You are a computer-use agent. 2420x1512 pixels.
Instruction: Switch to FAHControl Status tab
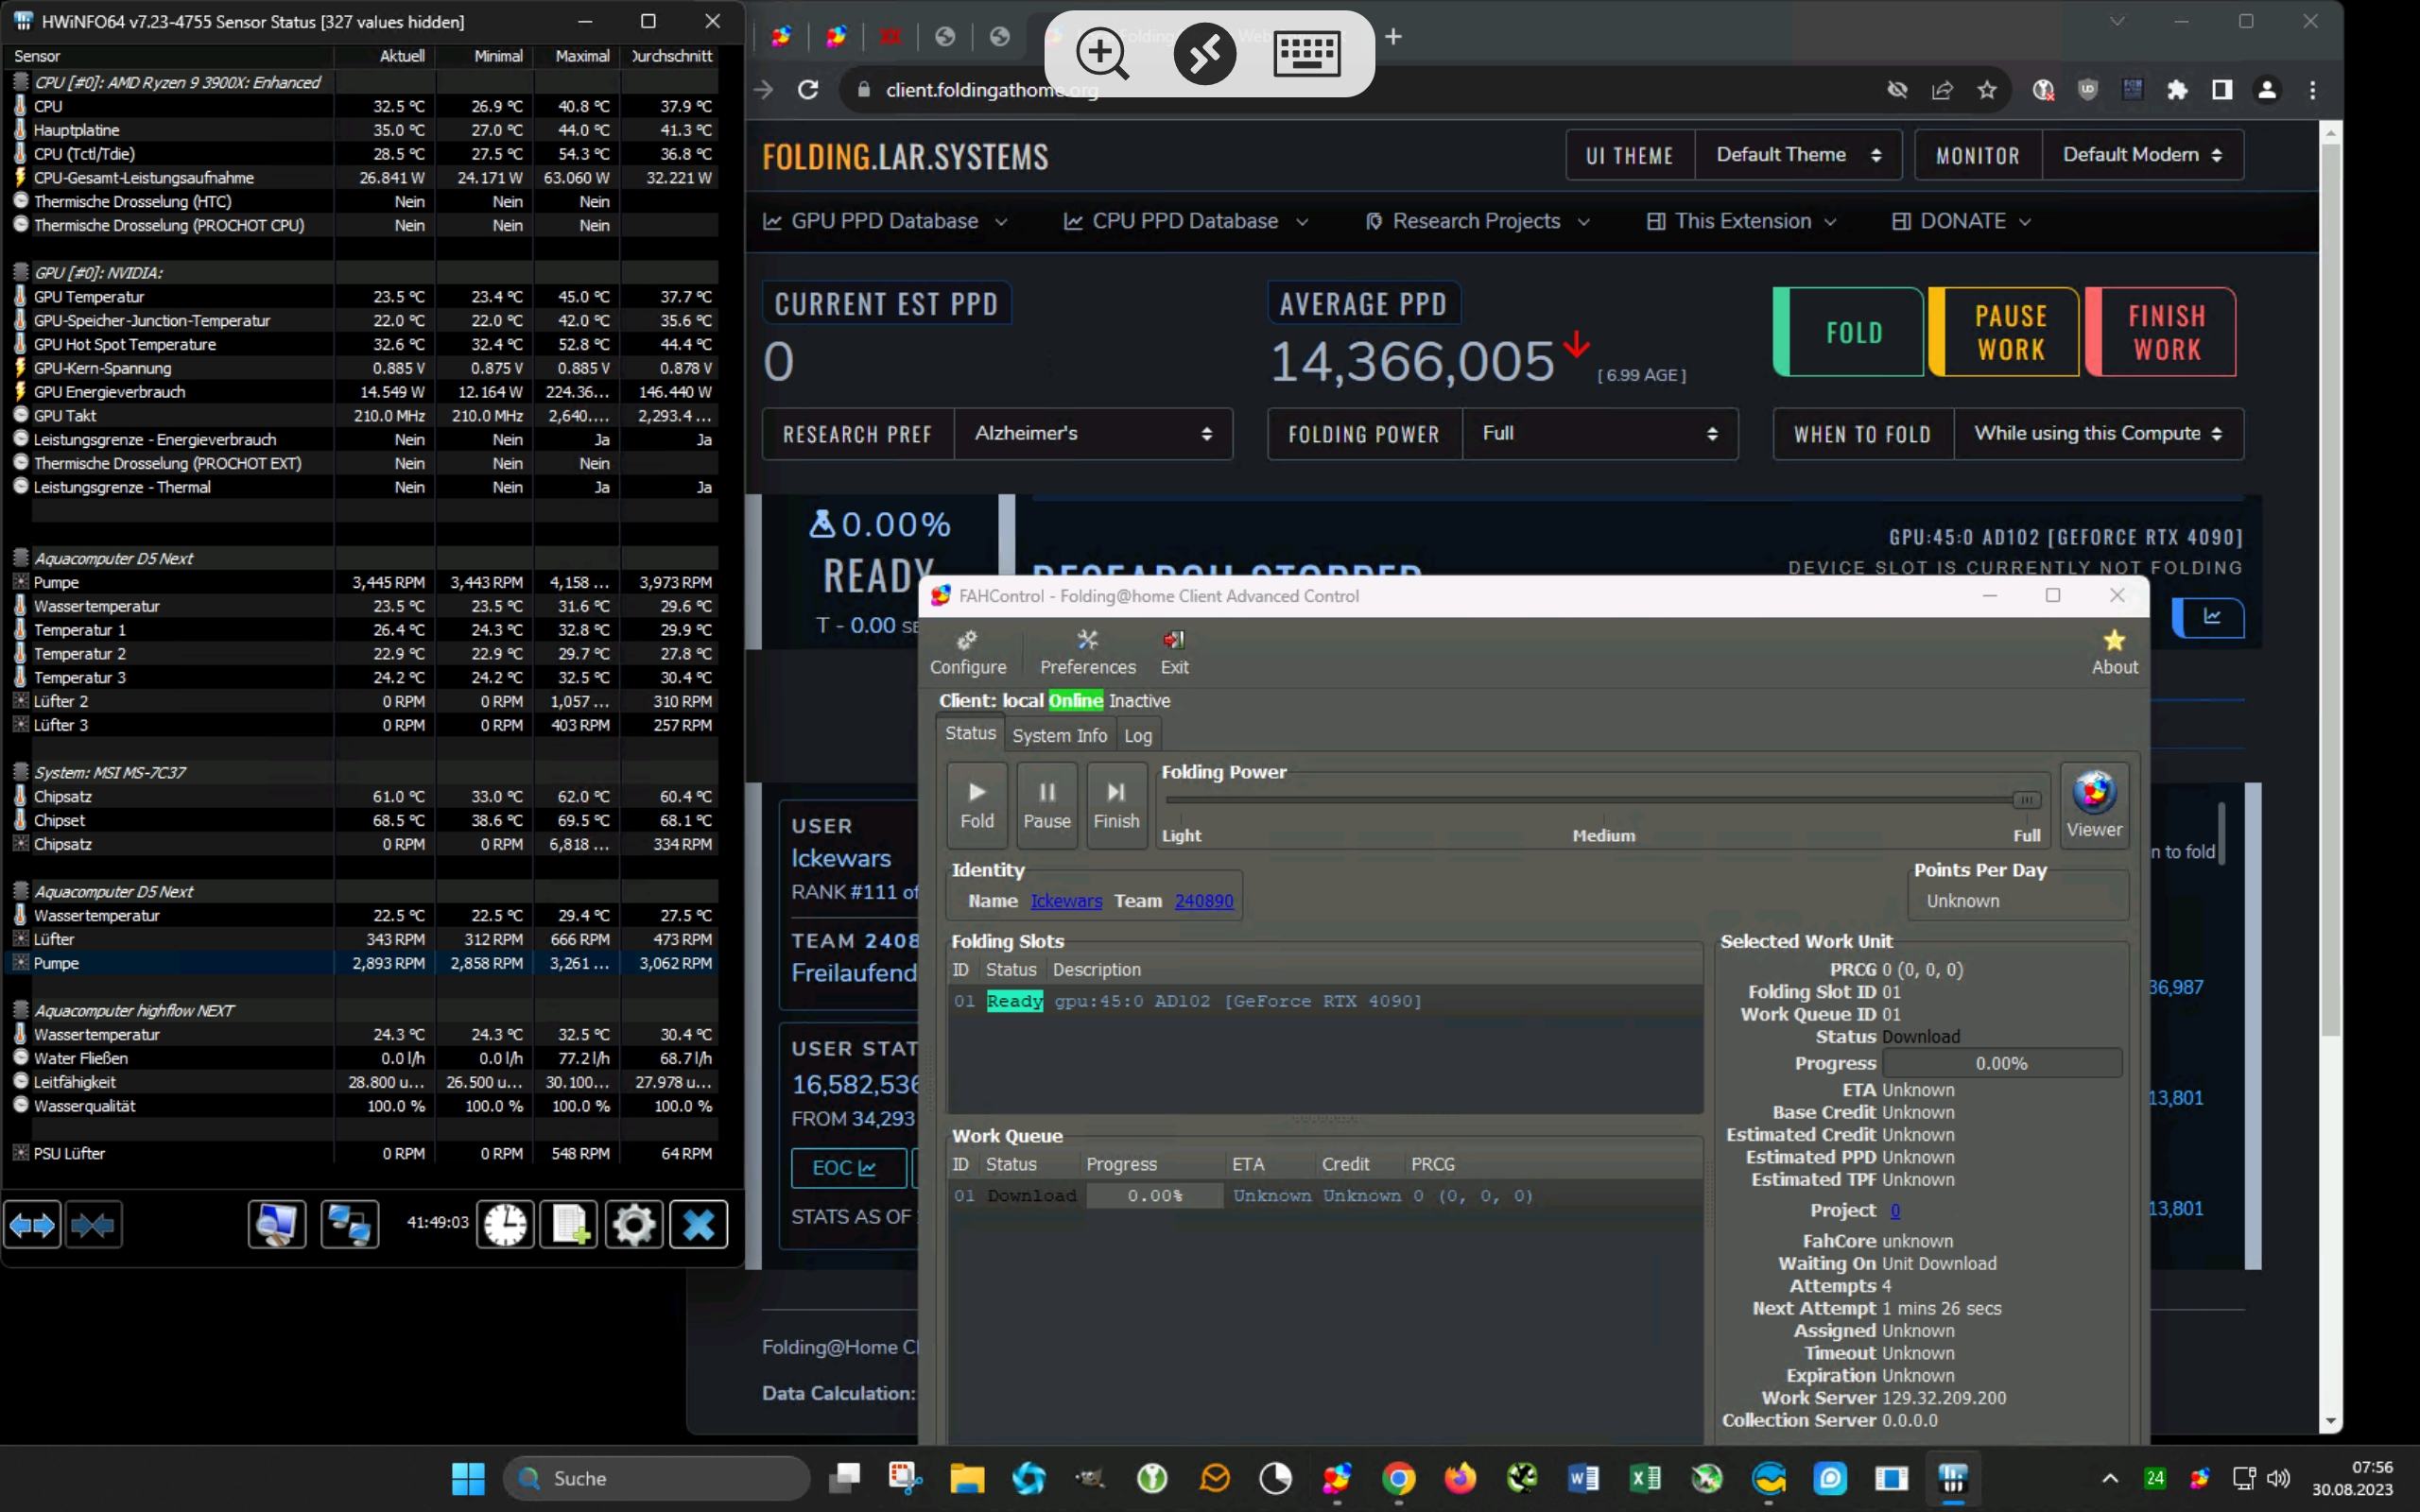pyautogui.click(x=970, y=733)
